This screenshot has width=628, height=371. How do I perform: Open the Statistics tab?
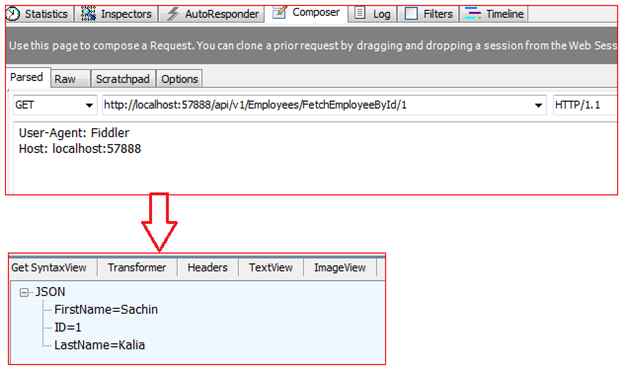coord(40,14)
